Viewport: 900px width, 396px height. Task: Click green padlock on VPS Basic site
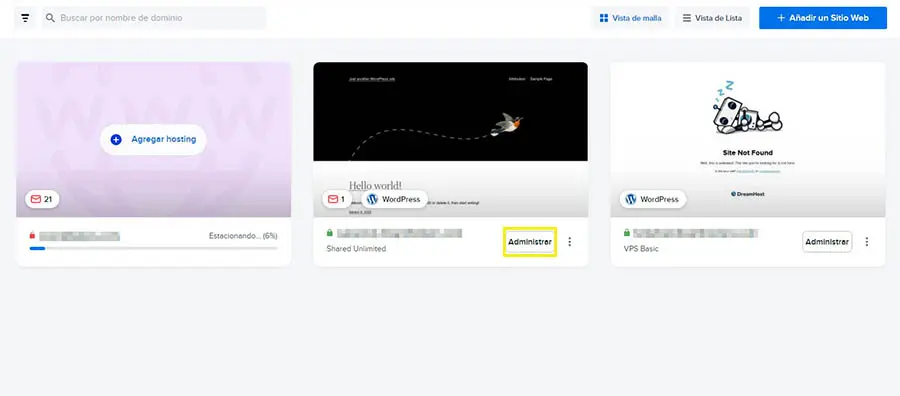(x=627, y=233)
